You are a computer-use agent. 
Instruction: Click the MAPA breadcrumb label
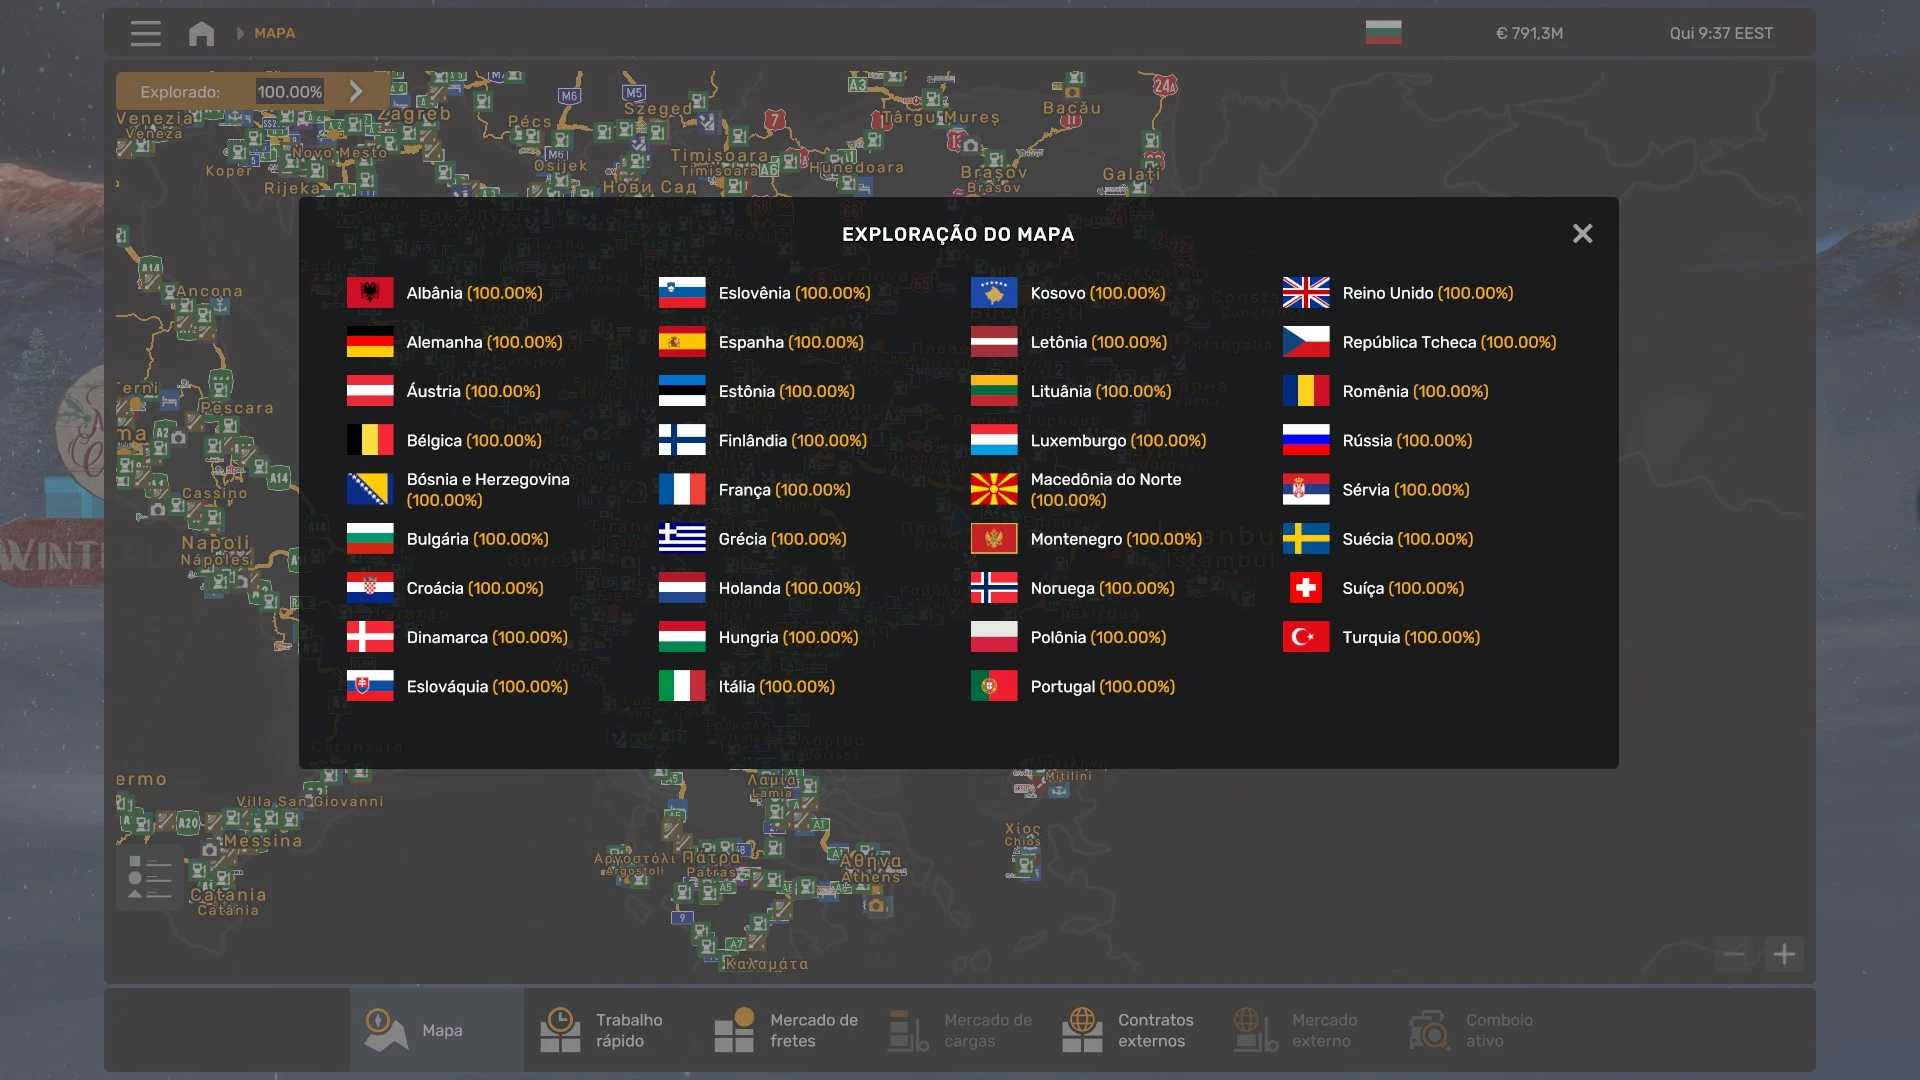coord(274,33)
